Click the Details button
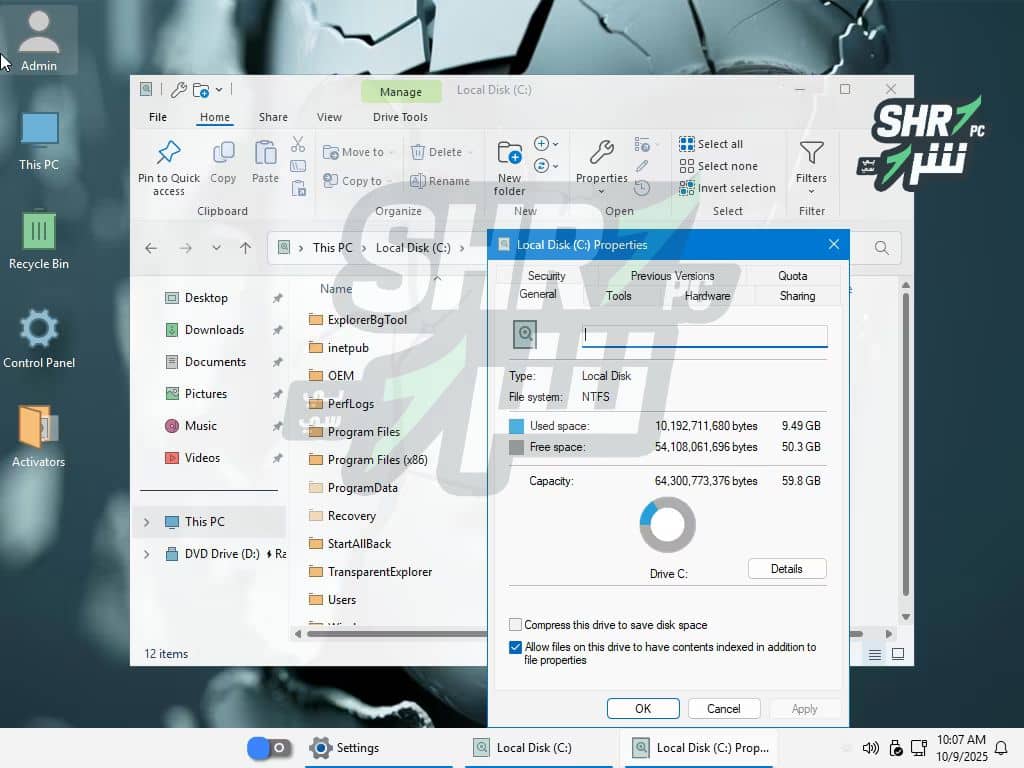 [786, 569]
